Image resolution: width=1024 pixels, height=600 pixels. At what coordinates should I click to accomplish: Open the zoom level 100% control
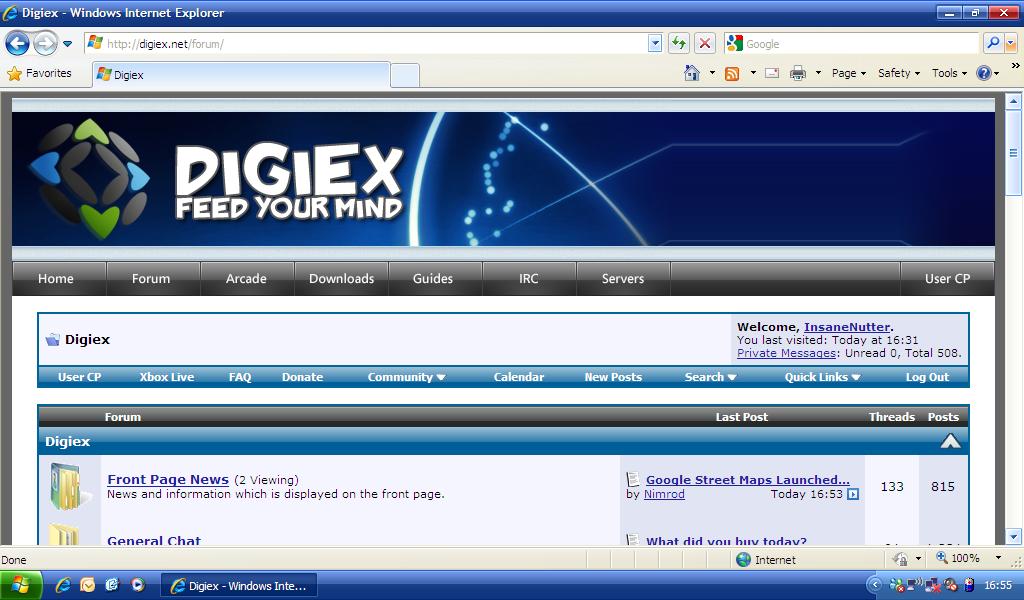(x=969, y=558)
